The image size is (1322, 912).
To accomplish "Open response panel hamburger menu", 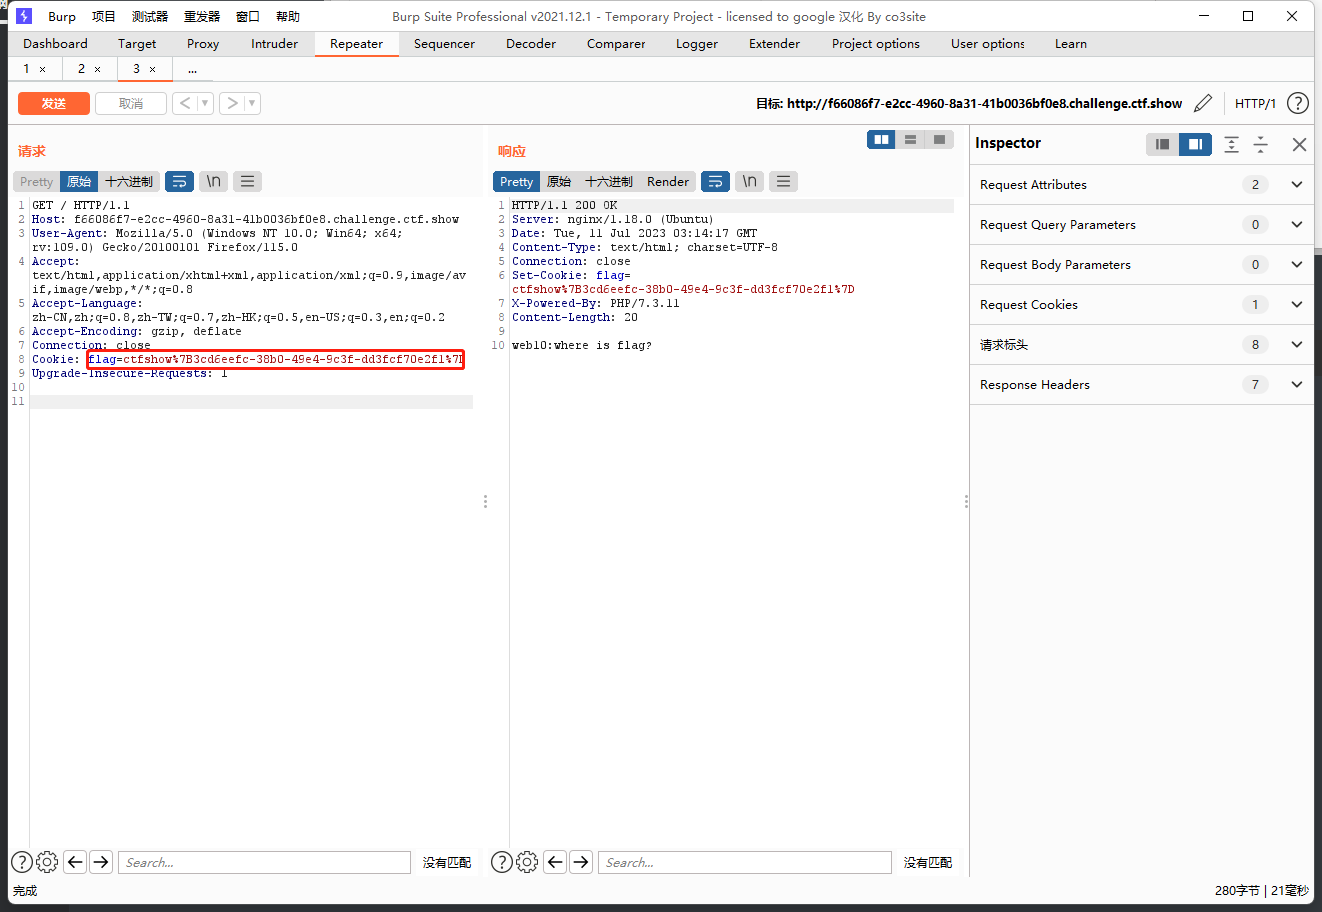I will [x=783, y=181].
